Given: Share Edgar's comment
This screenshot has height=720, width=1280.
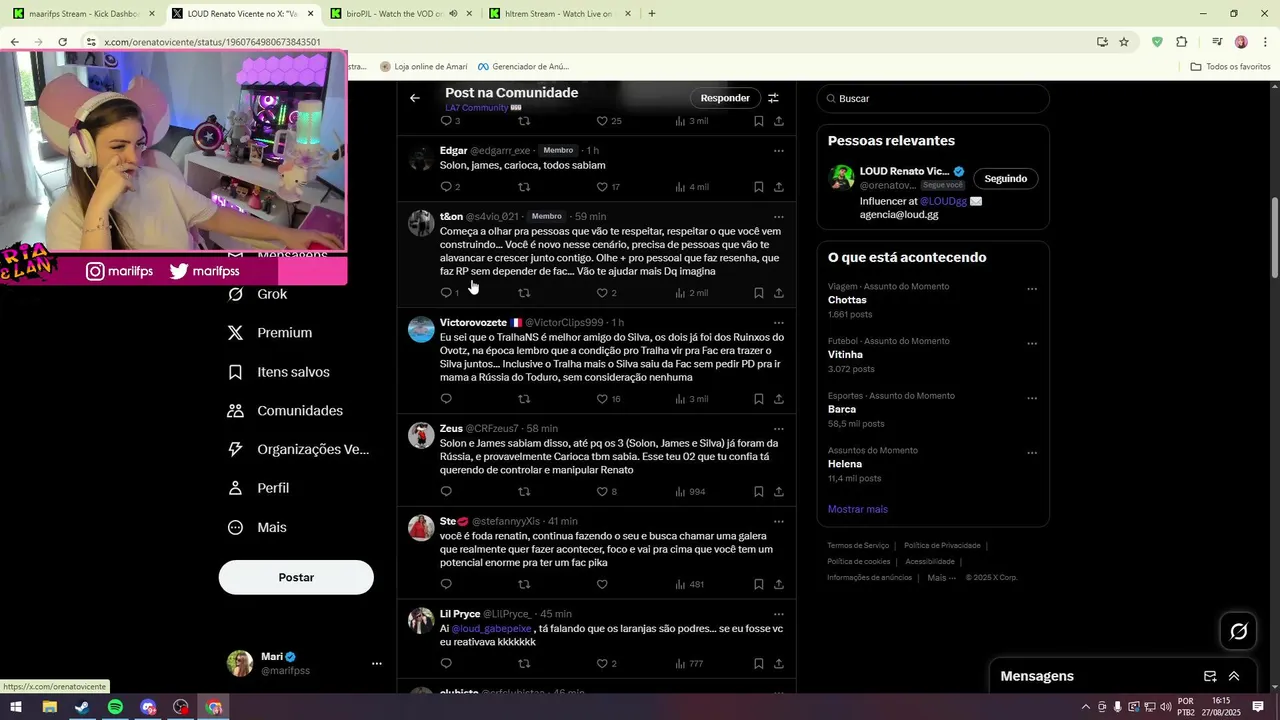Looking at the screenshot, I should coord(779,187).
